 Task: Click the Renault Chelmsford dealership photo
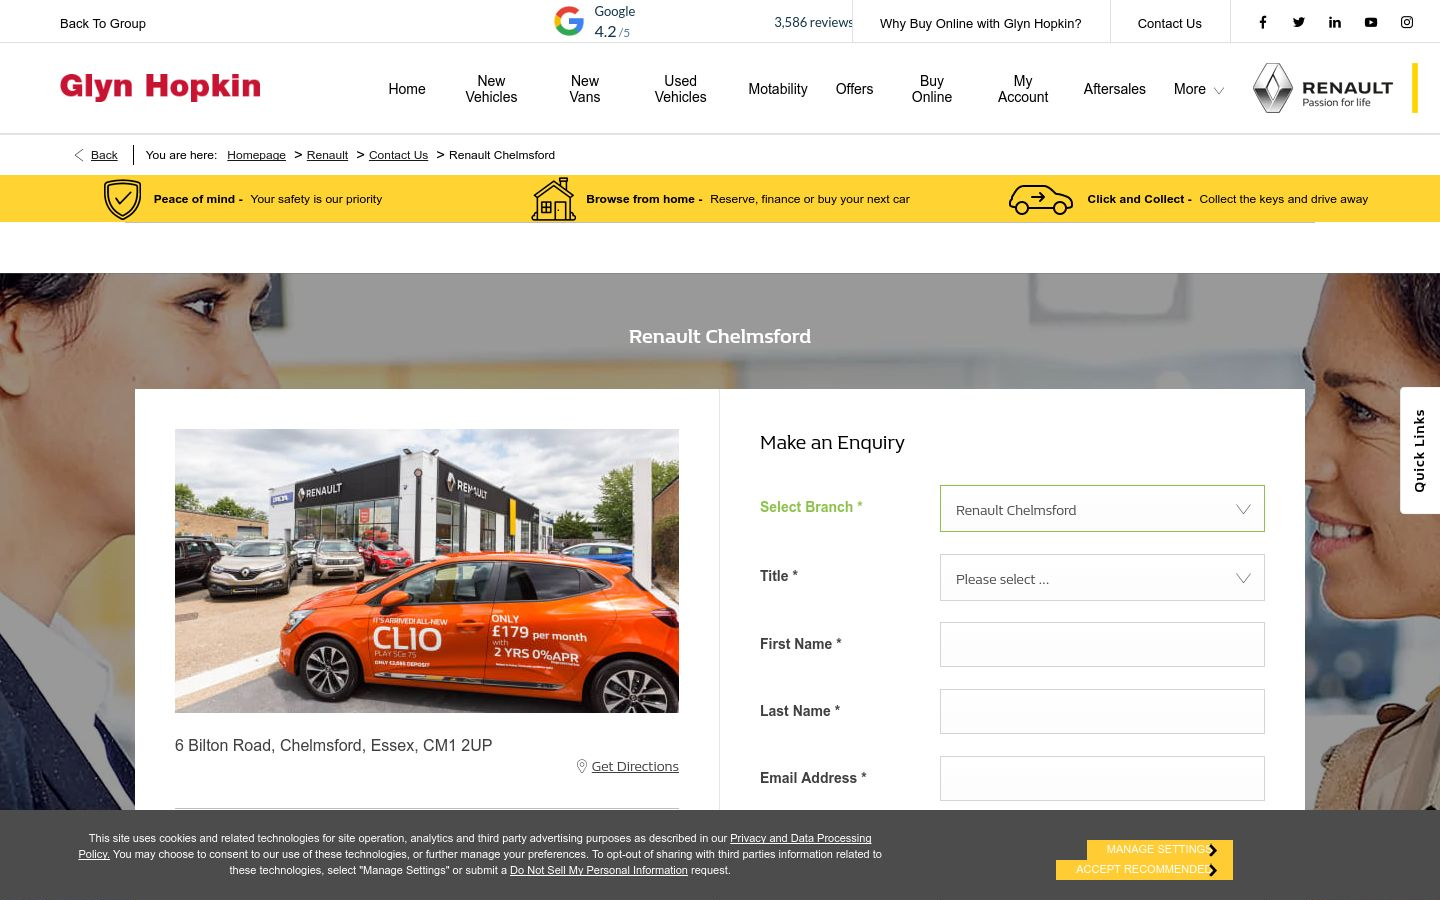(427, 571)
